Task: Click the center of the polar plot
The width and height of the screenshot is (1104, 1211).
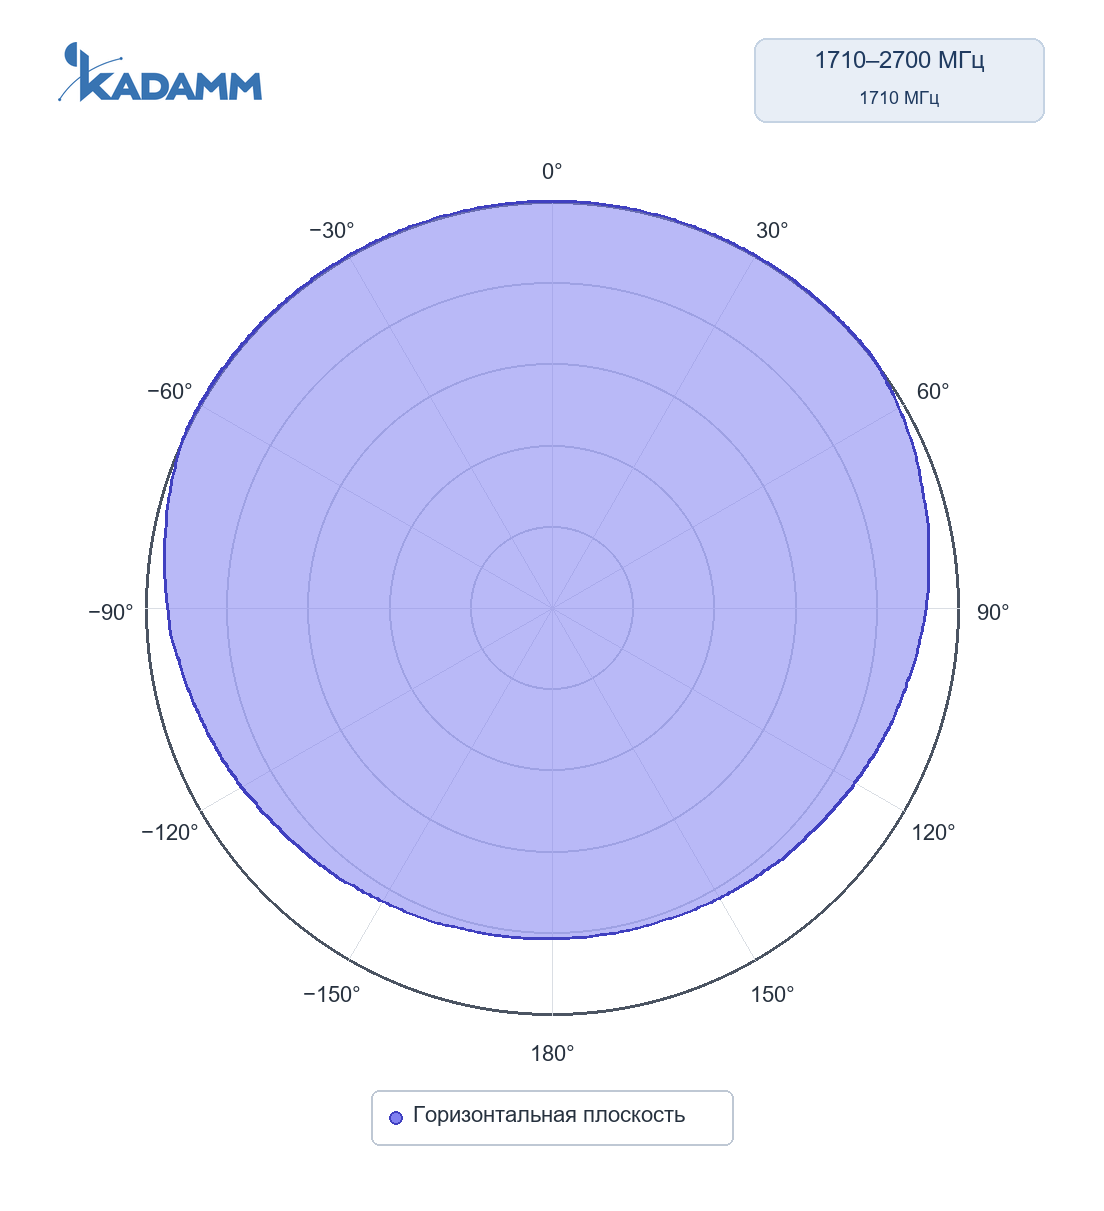Action: 552,608
